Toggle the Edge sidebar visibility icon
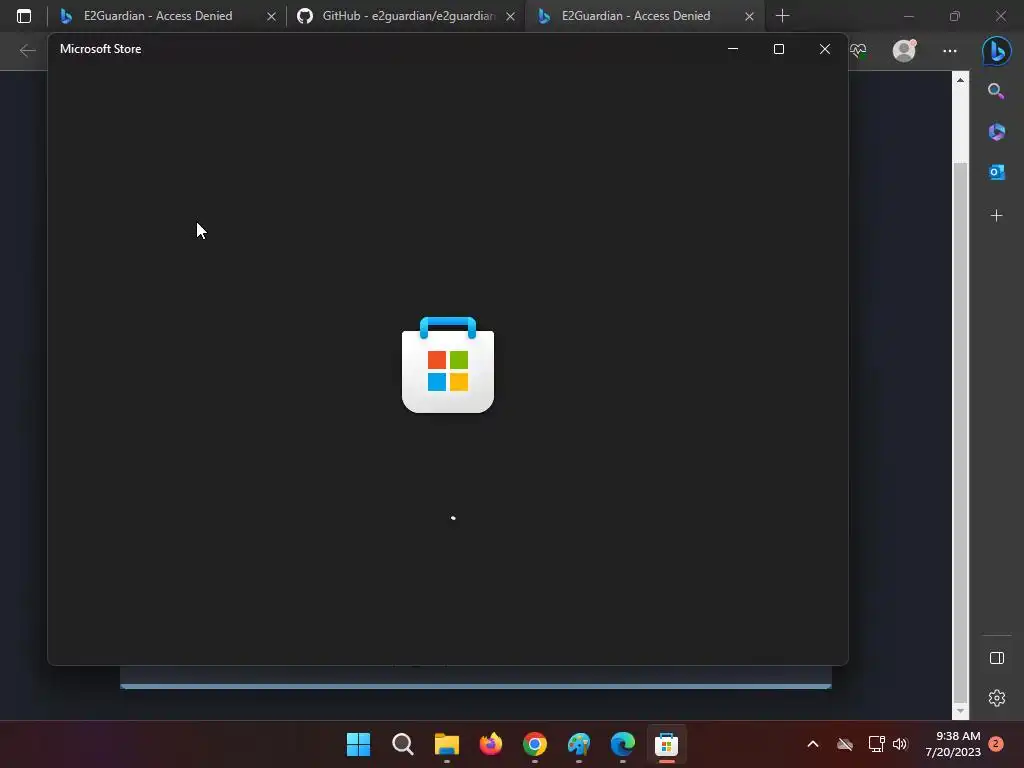 click(997, 658)
